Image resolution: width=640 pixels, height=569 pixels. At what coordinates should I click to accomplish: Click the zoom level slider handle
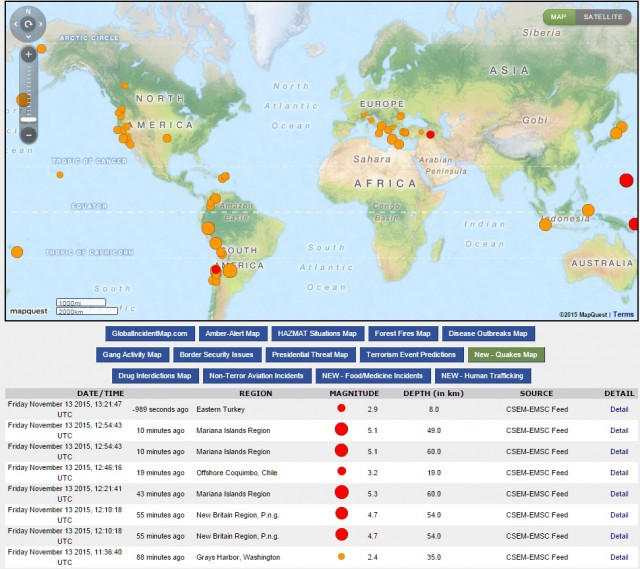tap(28, 119)
